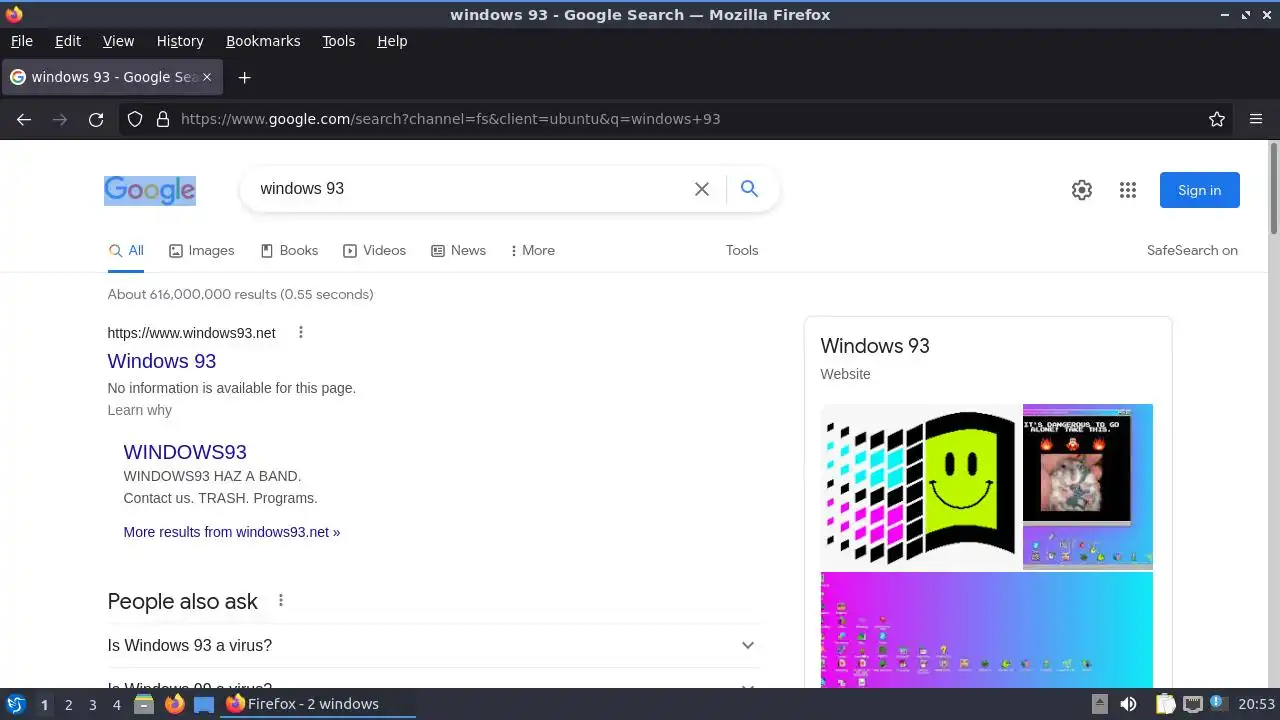This screenshot has height=720, width=1280.
Task: Focus the Google search input field
Action: coord(470,189)
